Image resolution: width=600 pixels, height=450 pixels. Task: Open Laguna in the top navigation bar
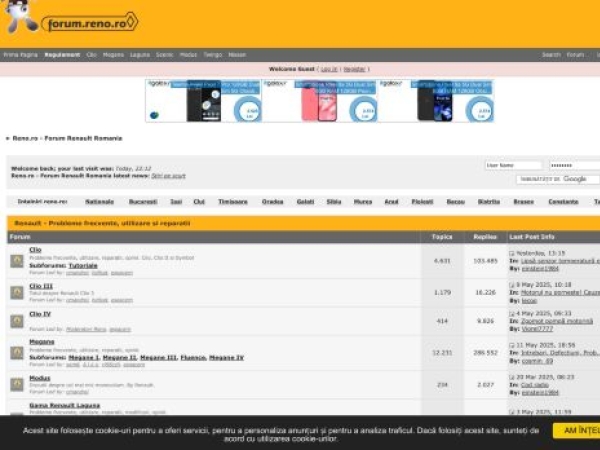click(140, 55)
